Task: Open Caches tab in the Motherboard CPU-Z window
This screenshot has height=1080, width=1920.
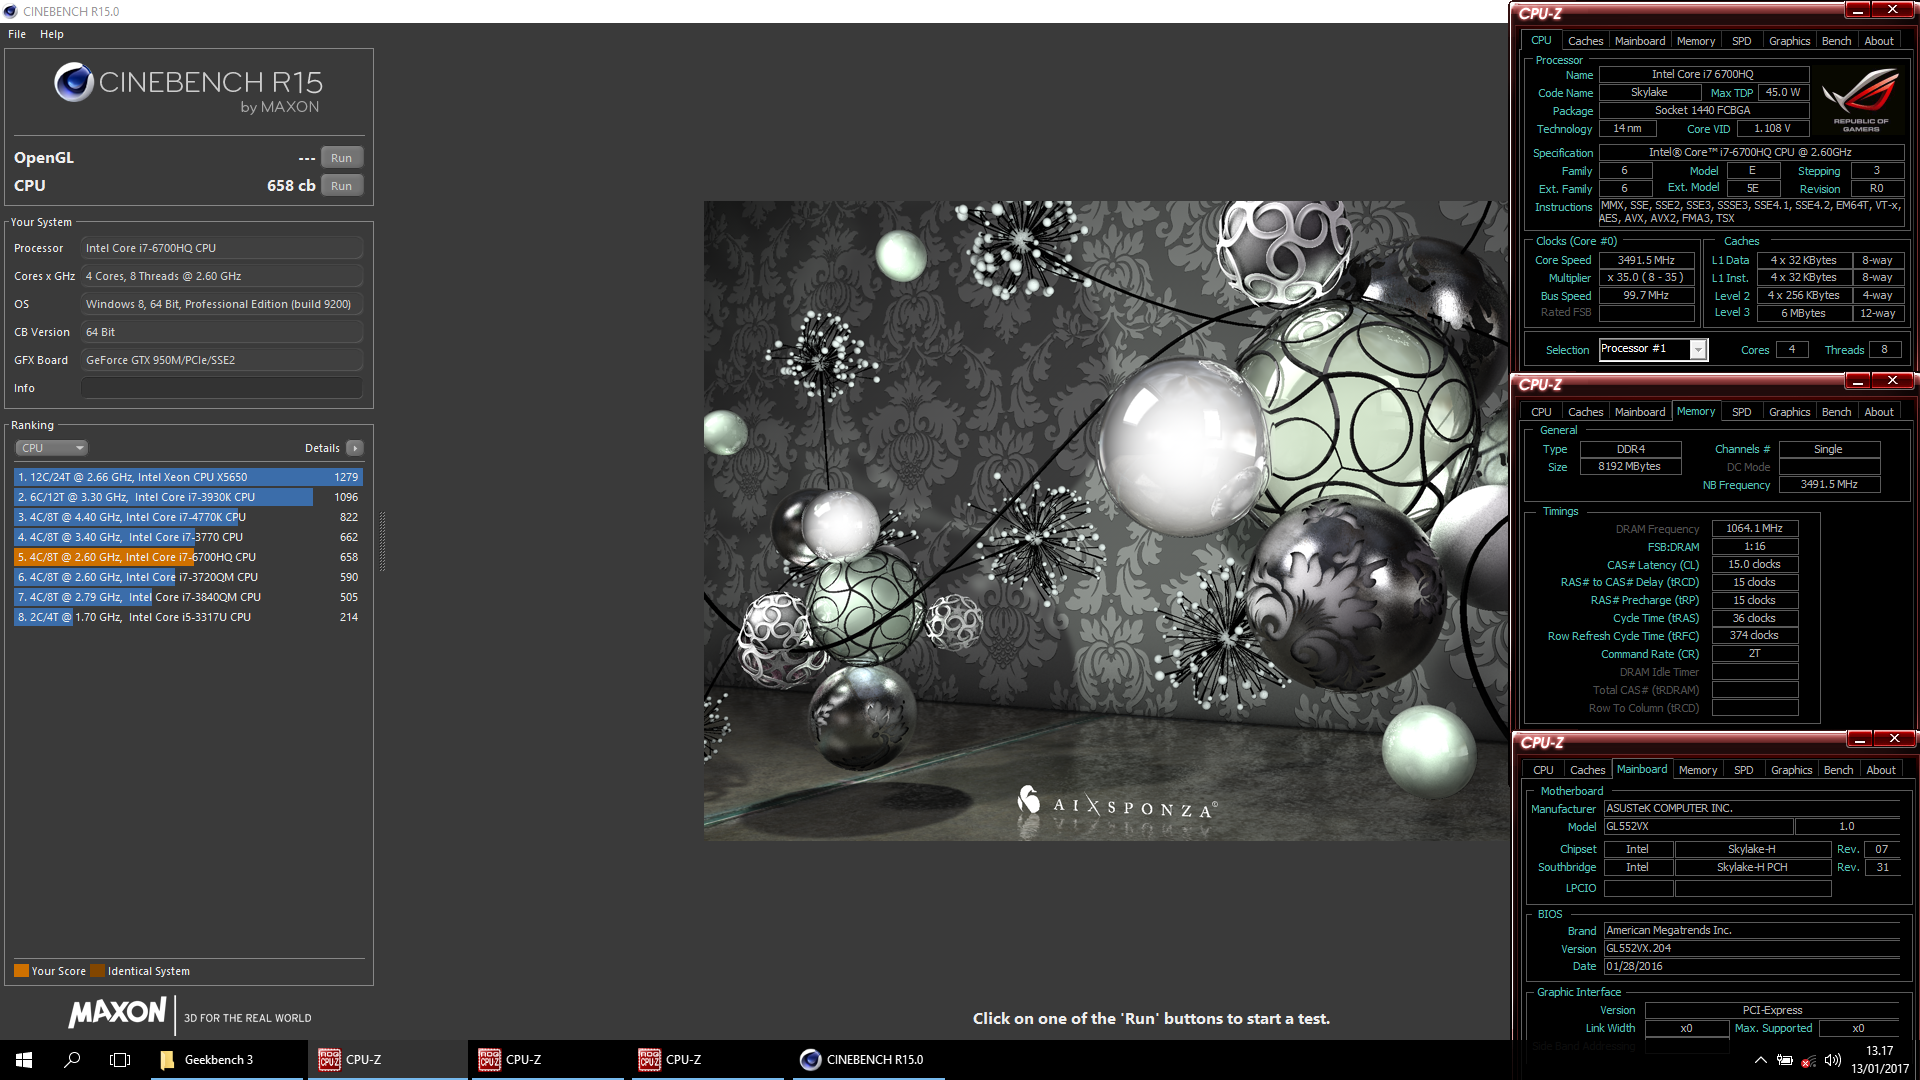Action: [x=1587, y=770]
